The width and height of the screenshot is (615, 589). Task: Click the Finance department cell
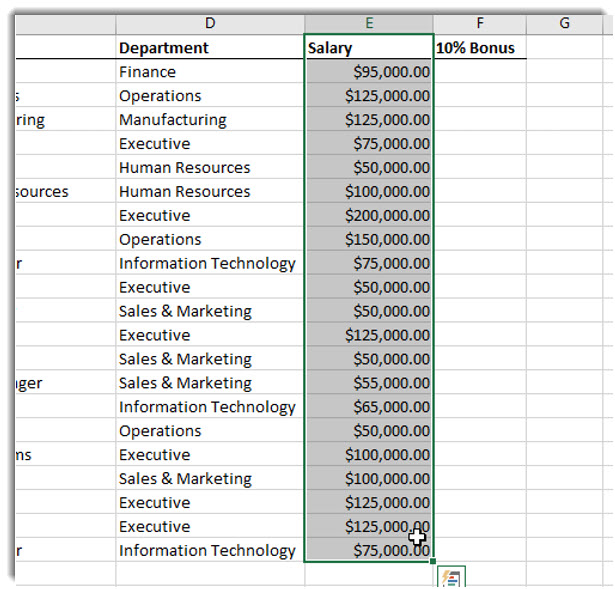point(209,72)
